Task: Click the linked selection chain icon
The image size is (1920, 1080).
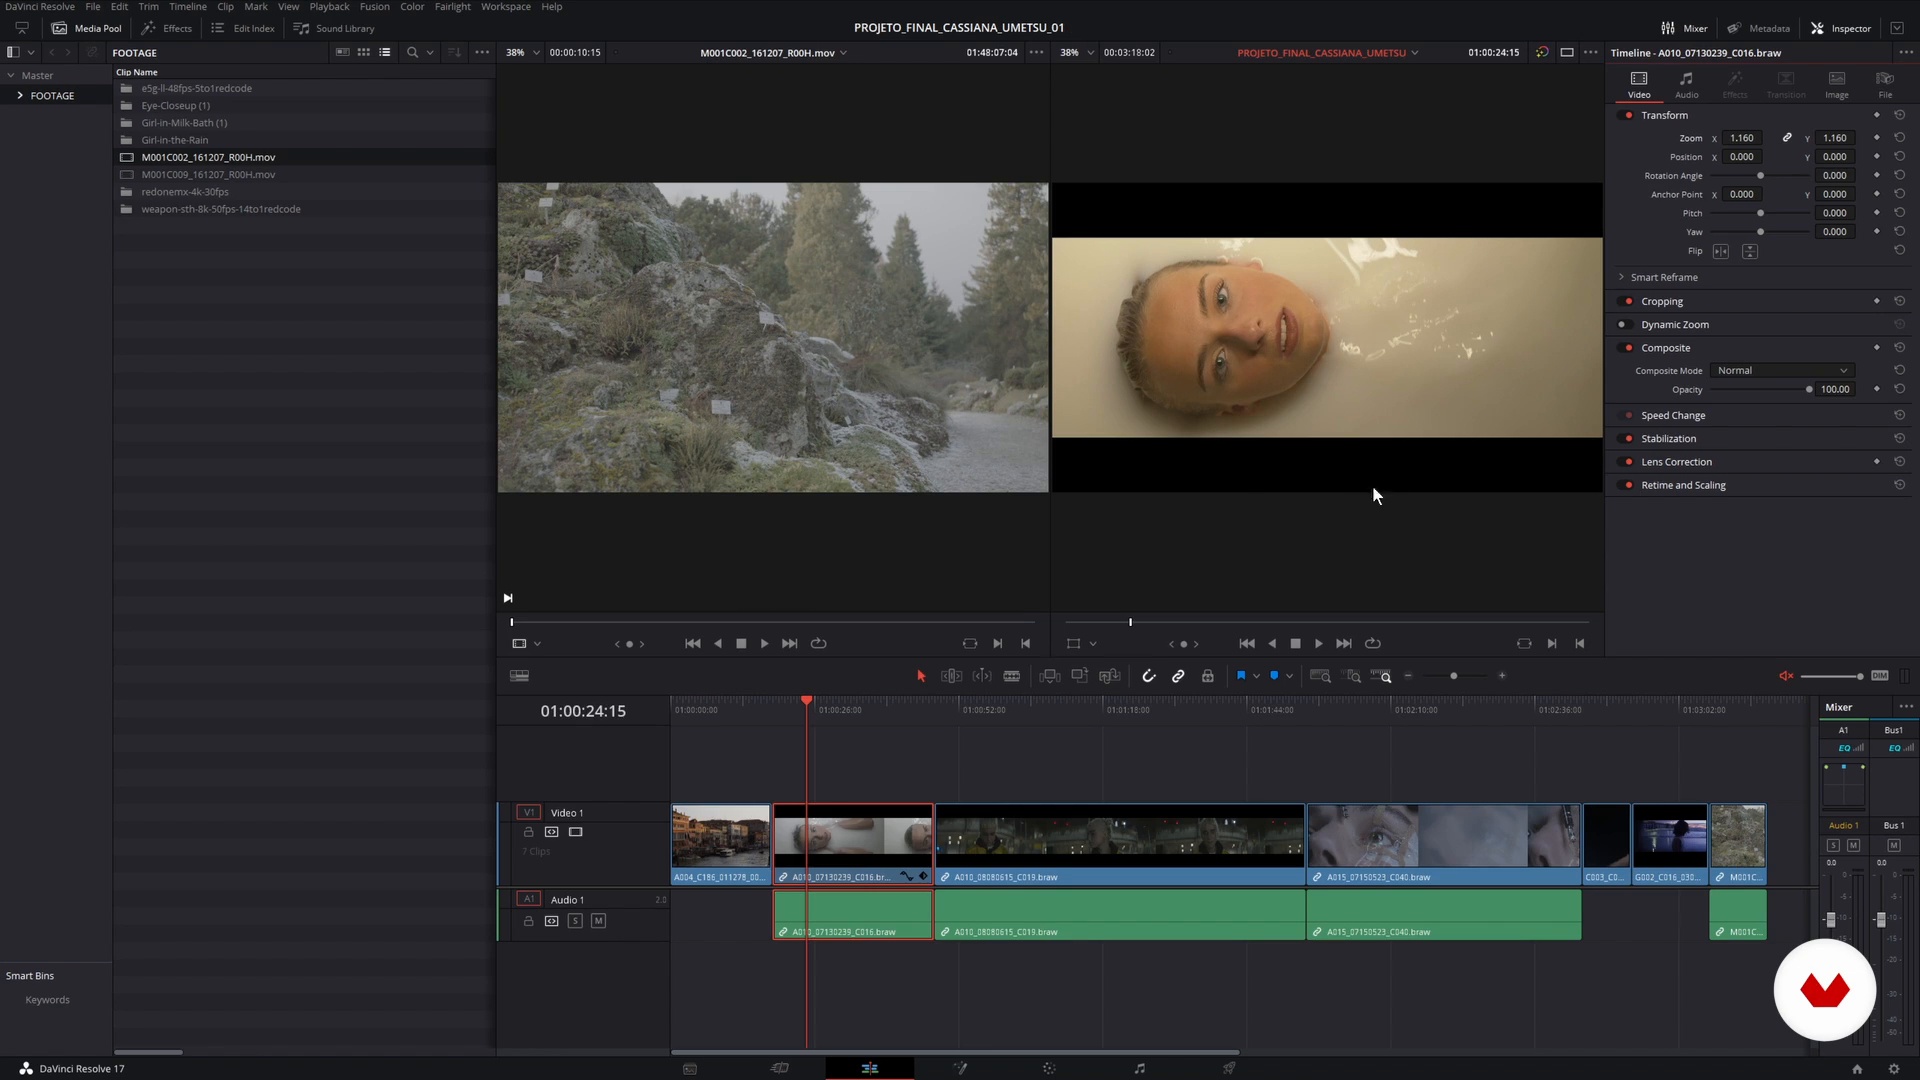Action: click(1178, 676)
